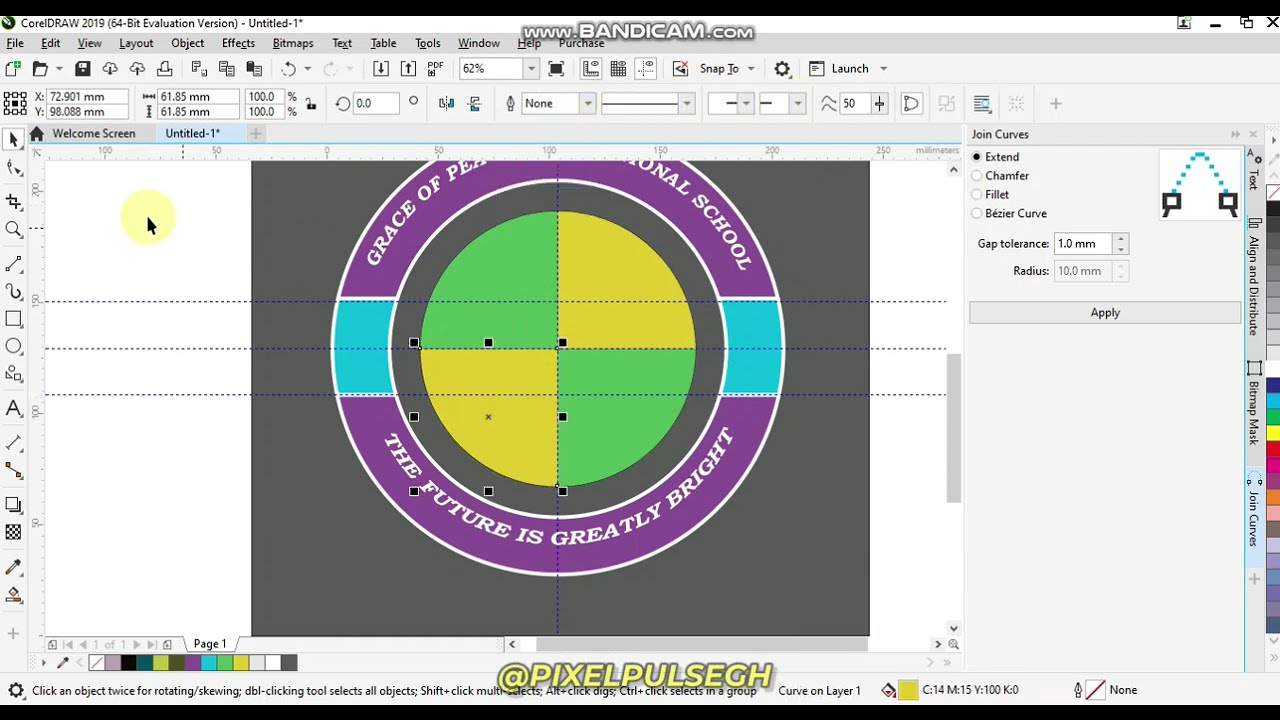The height and width of the screenshot is (720, 1280).
Task: Select the Crop tool
Action: (x=13, y=202)
